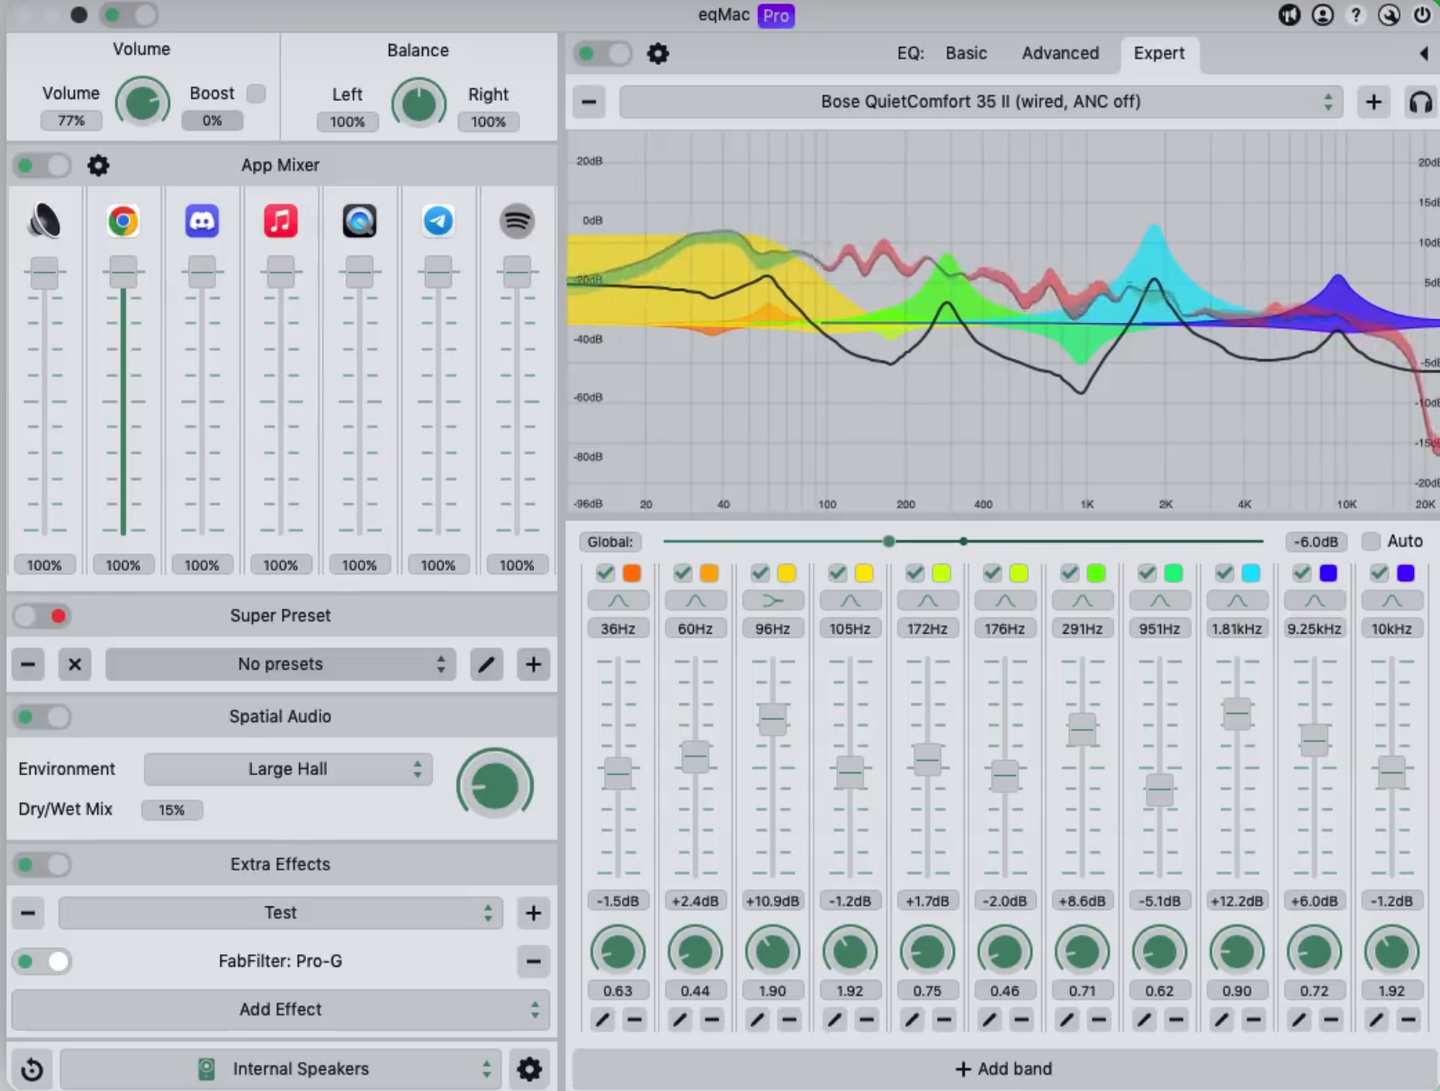Enable the Auto gain checkbox
The image size is (1440, 1091).
1371,541
